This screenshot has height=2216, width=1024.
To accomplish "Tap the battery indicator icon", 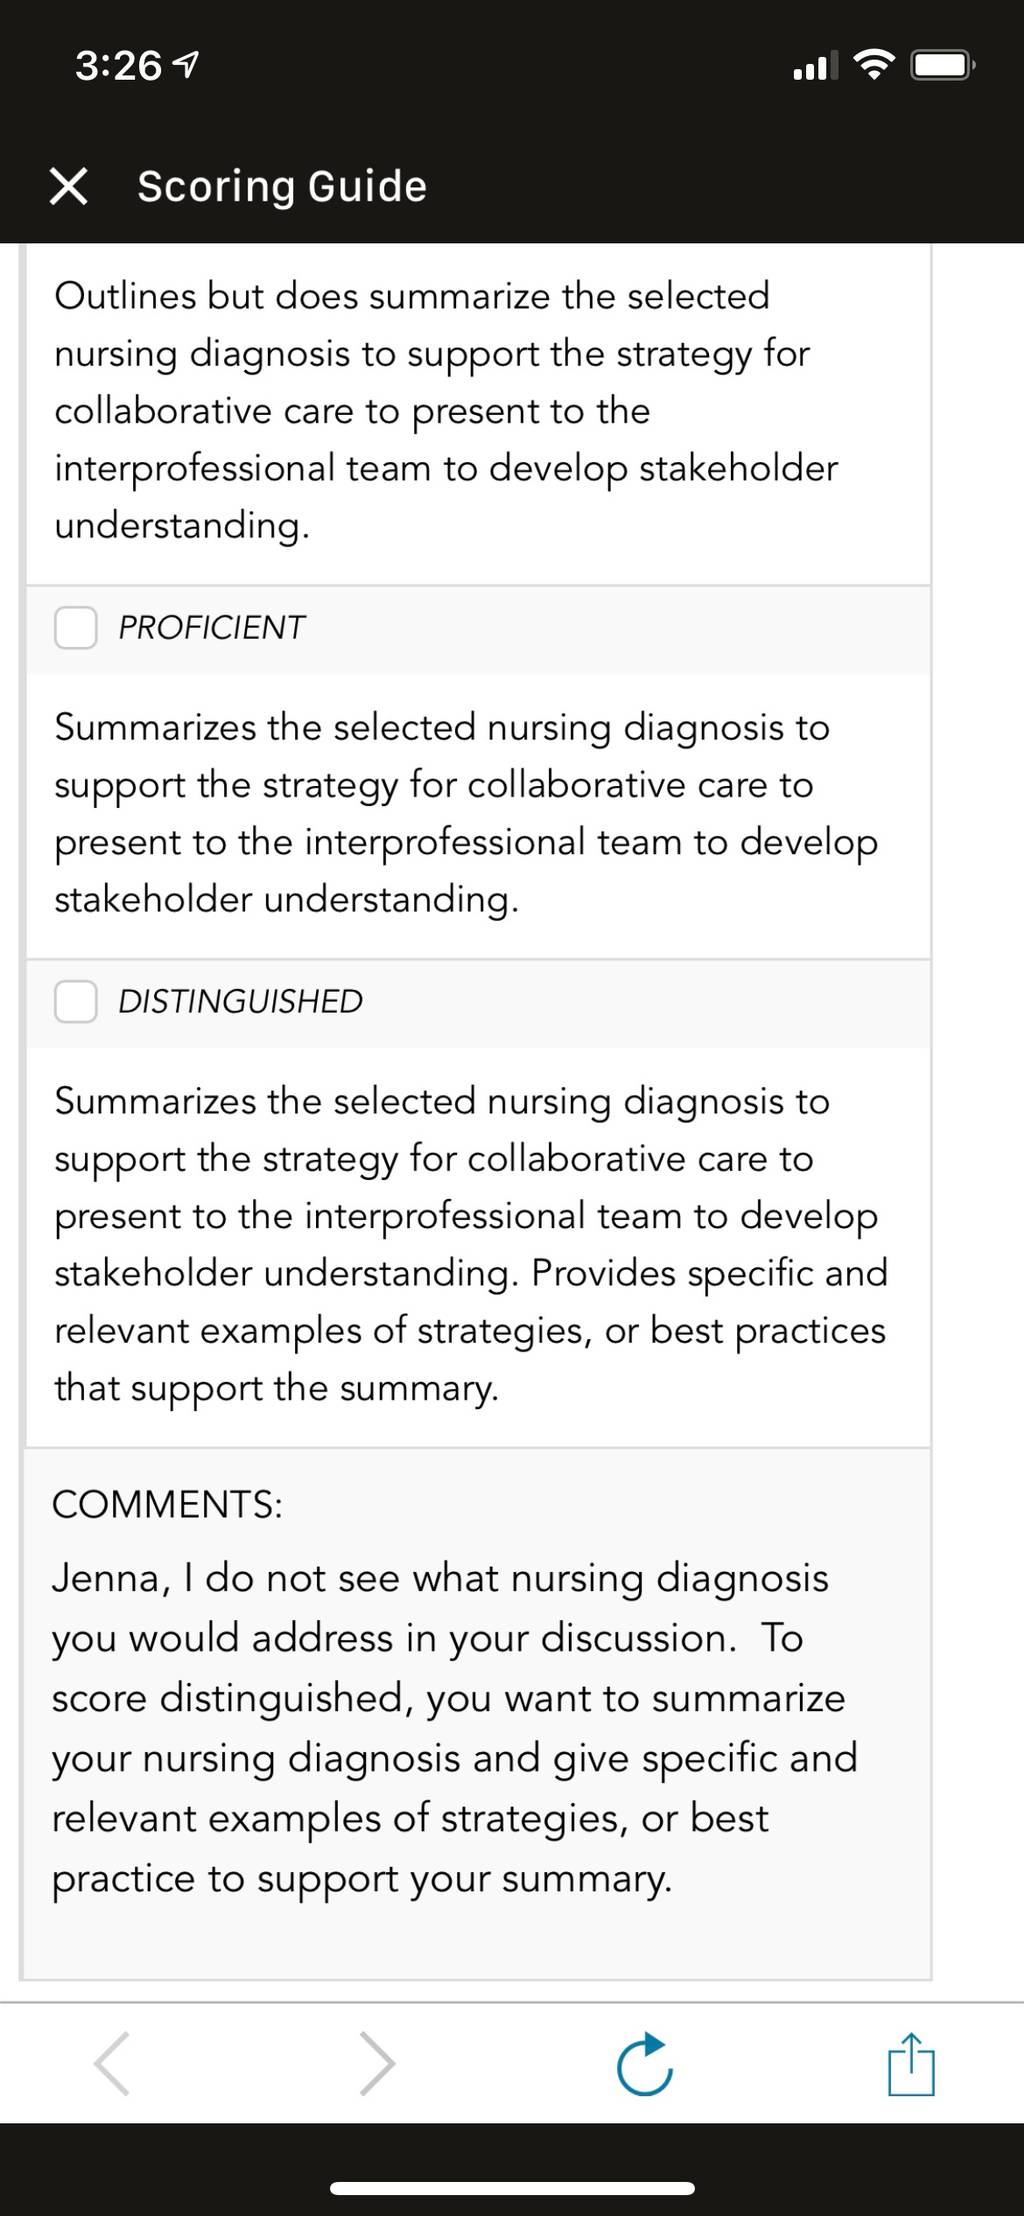I will pos(943,66).
